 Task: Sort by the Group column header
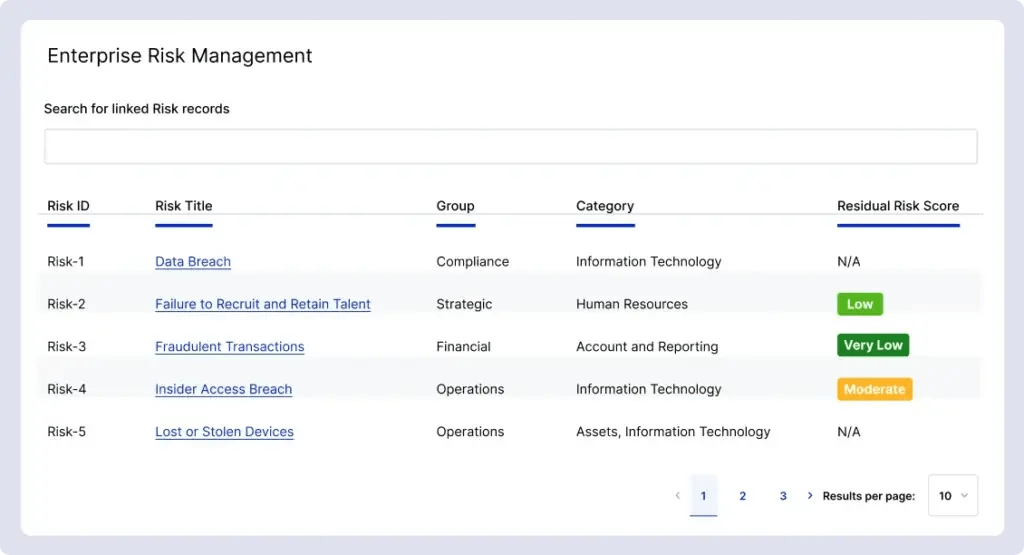455,206
